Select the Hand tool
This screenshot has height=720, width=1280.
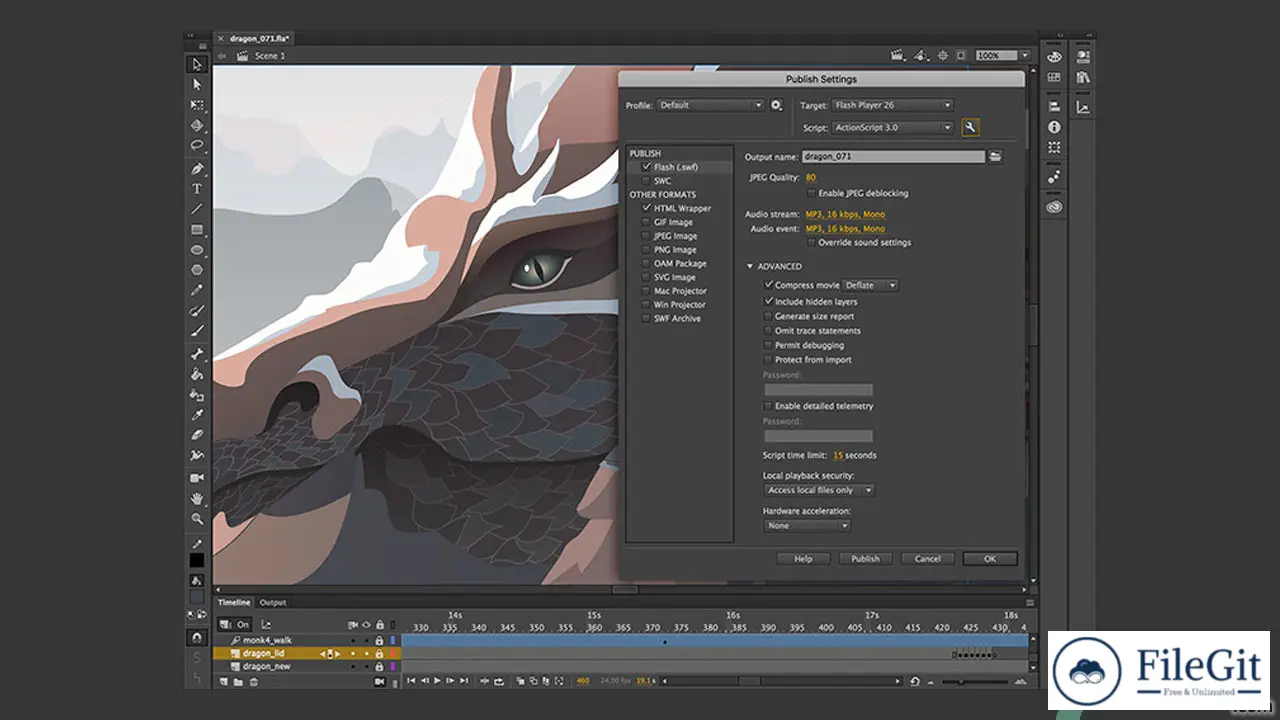click(197, 498)
